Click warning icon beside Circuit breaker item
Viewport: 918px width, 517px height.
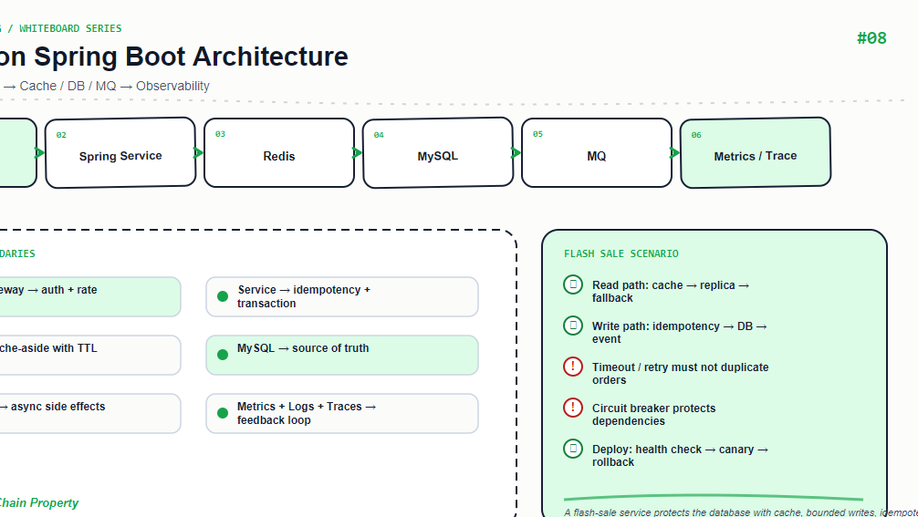pos(573,408)
